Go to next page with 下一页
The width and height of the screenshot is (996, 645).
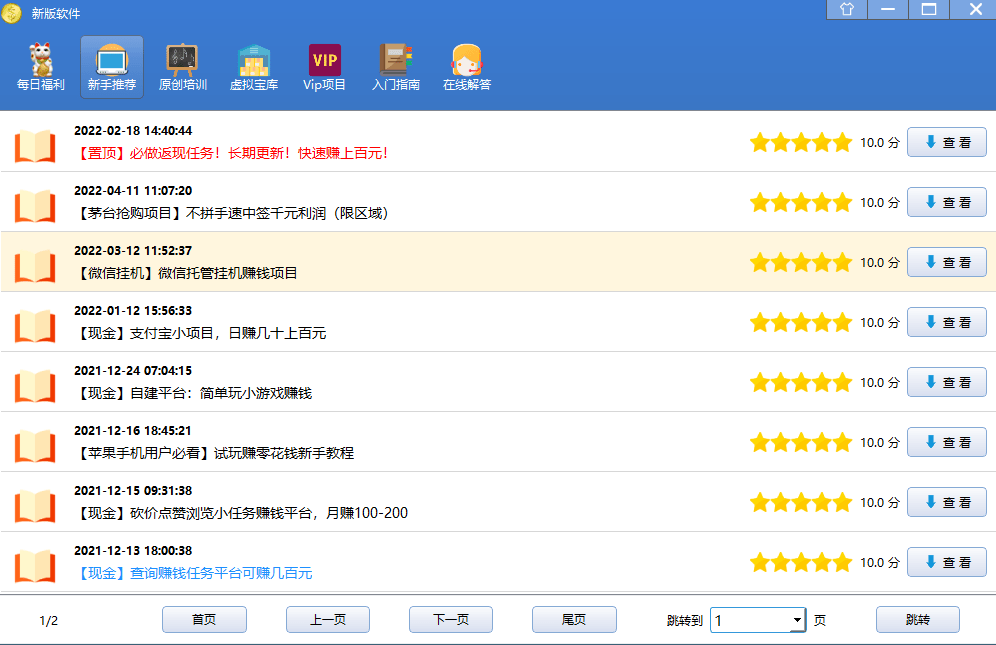(x=451, y=620)
